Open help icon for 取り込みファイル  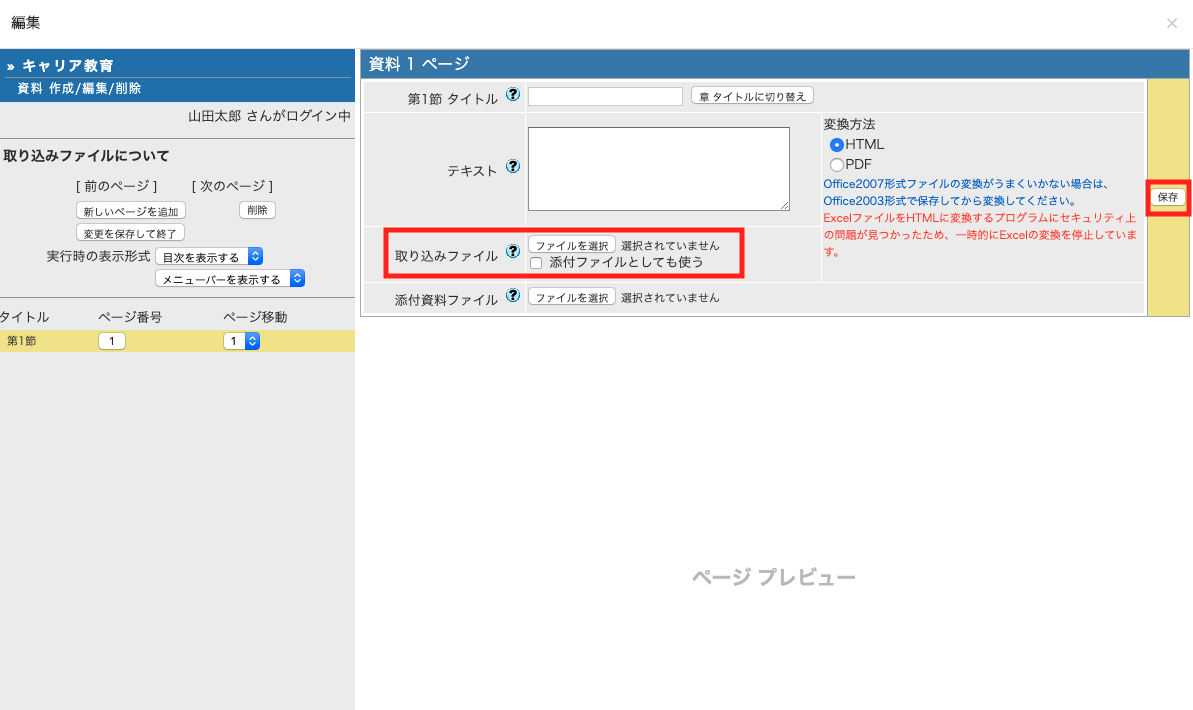[513, 252]
